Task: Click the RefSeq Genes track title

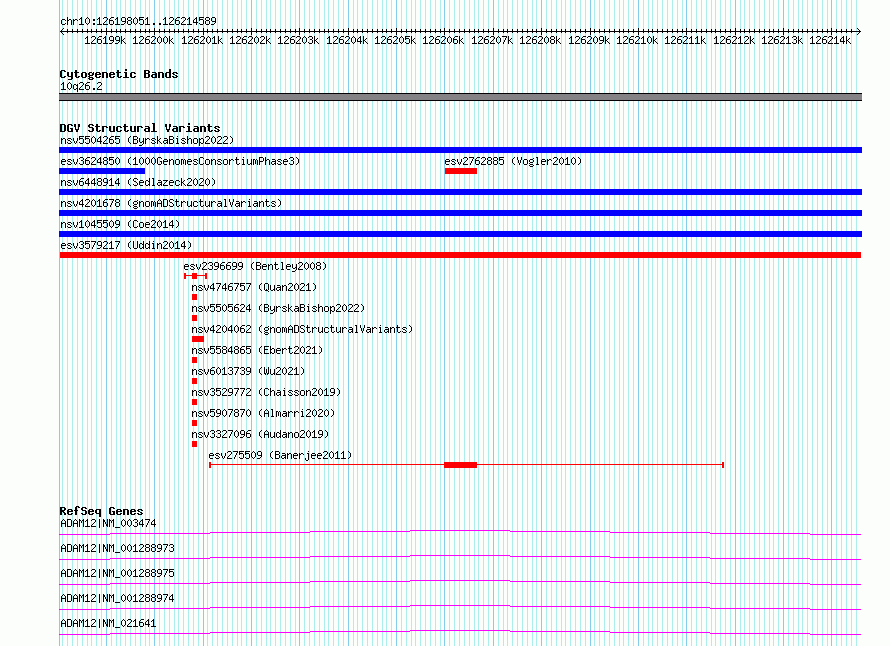Action: [x=101, y=511]
